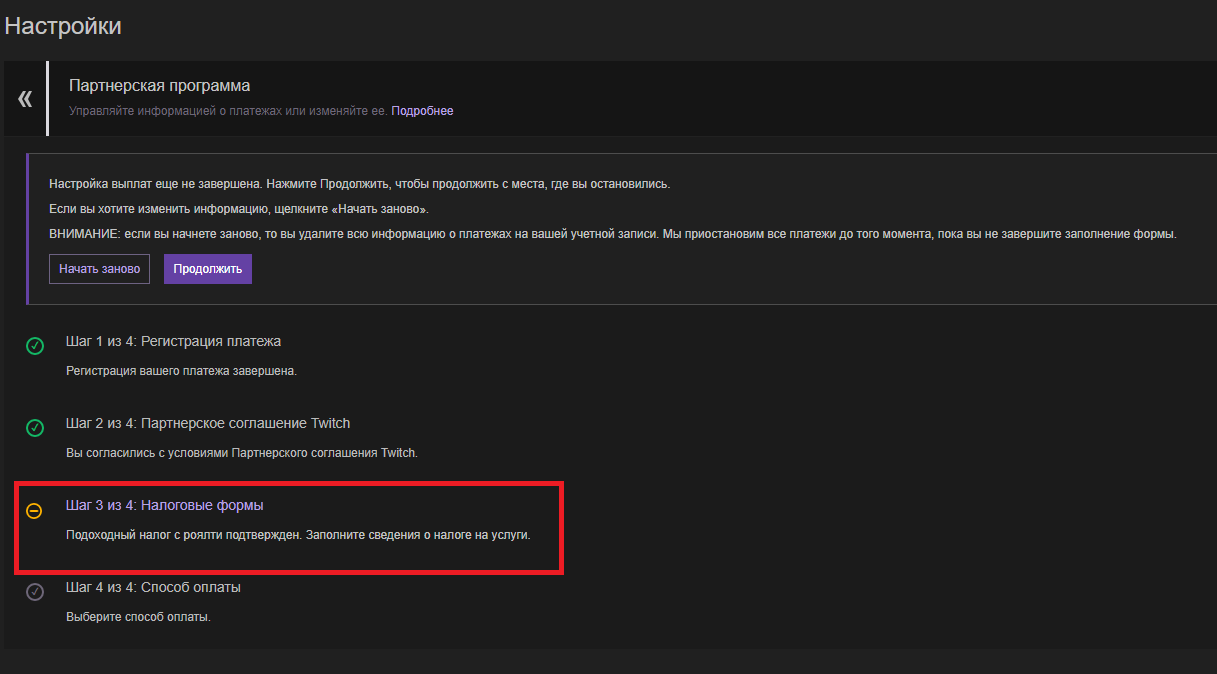Viewport: 1217px width, 674px height.
Task: Click the royalty income tax confirmed description
Action: point(297,535)
